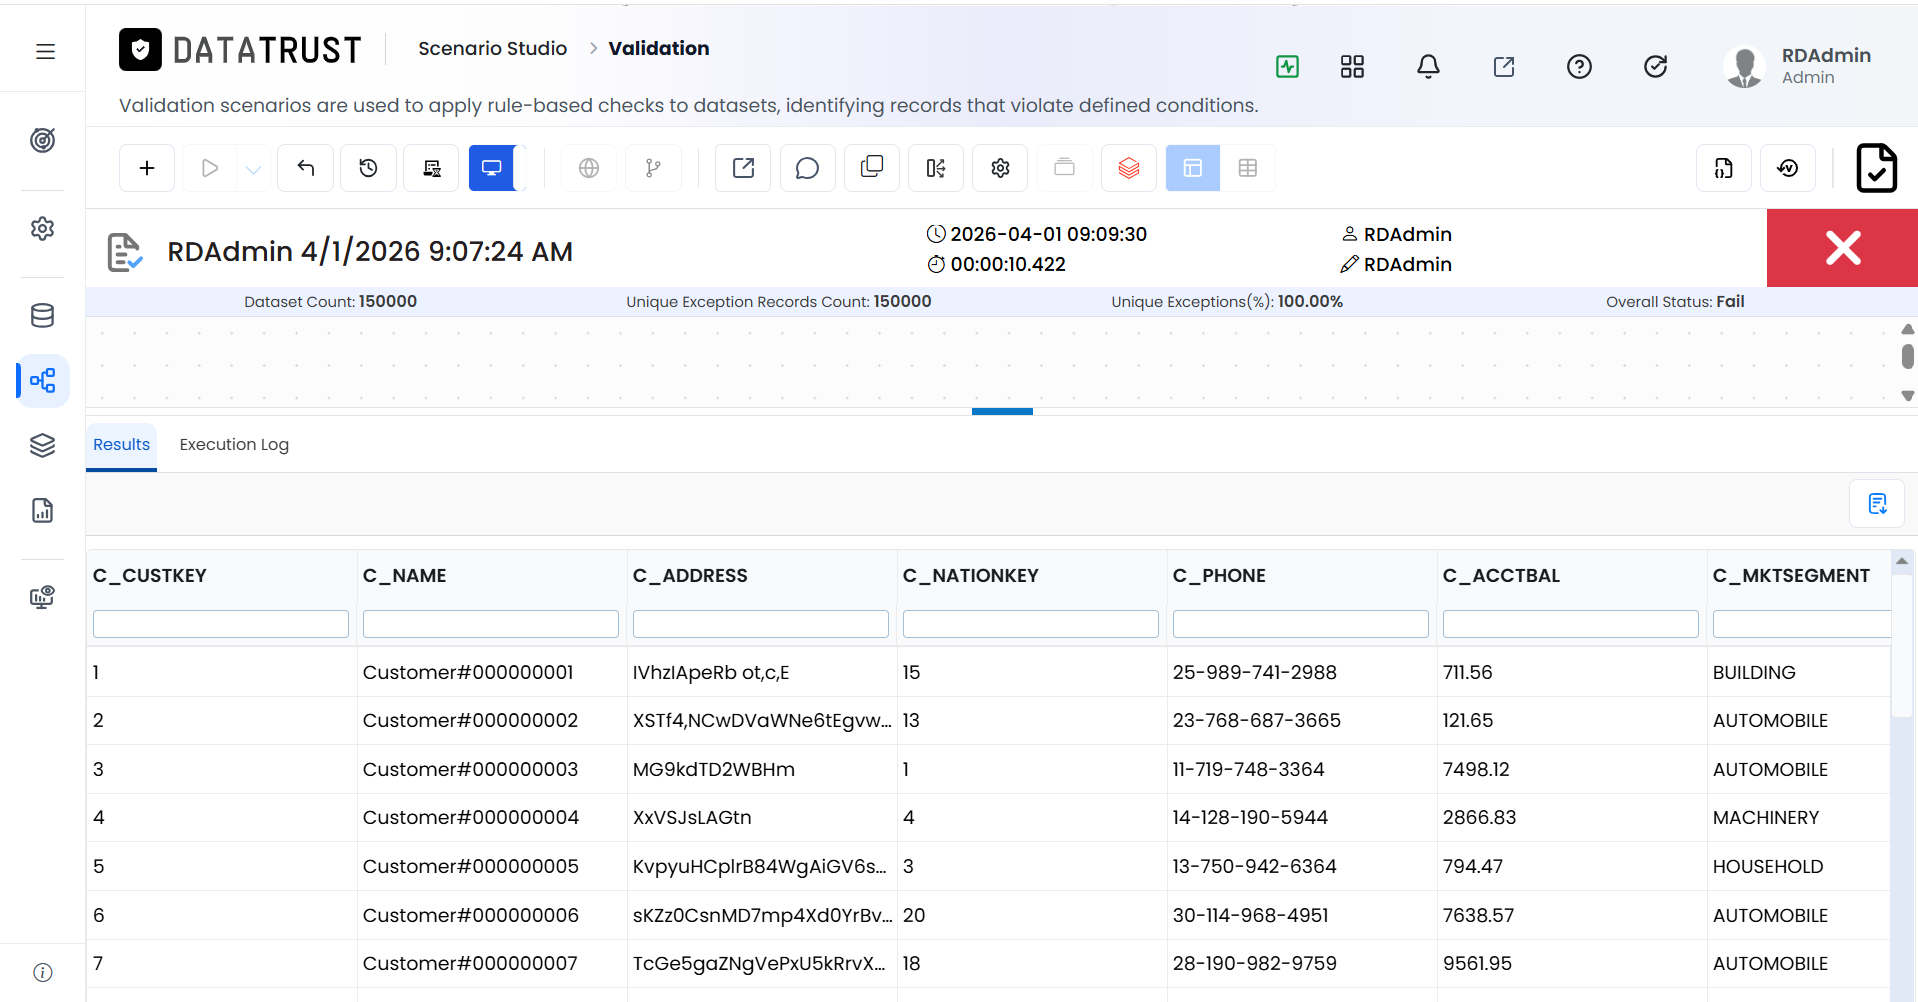The image size is (1918, 1002).
Task: Click the globe icon in toolbar
Action: click(x=589, y=168)
